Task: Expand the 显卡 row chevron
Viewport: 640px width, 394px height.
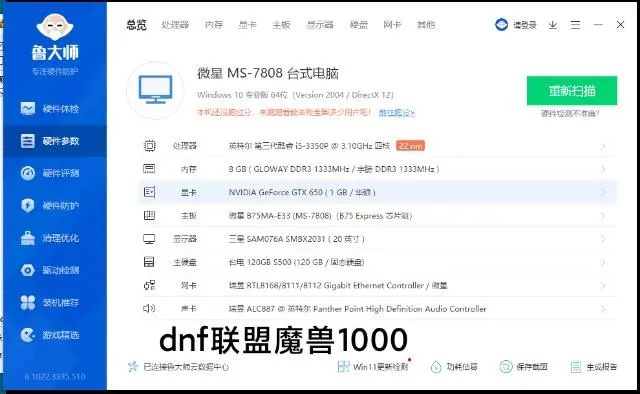Action: click(603, 192)
